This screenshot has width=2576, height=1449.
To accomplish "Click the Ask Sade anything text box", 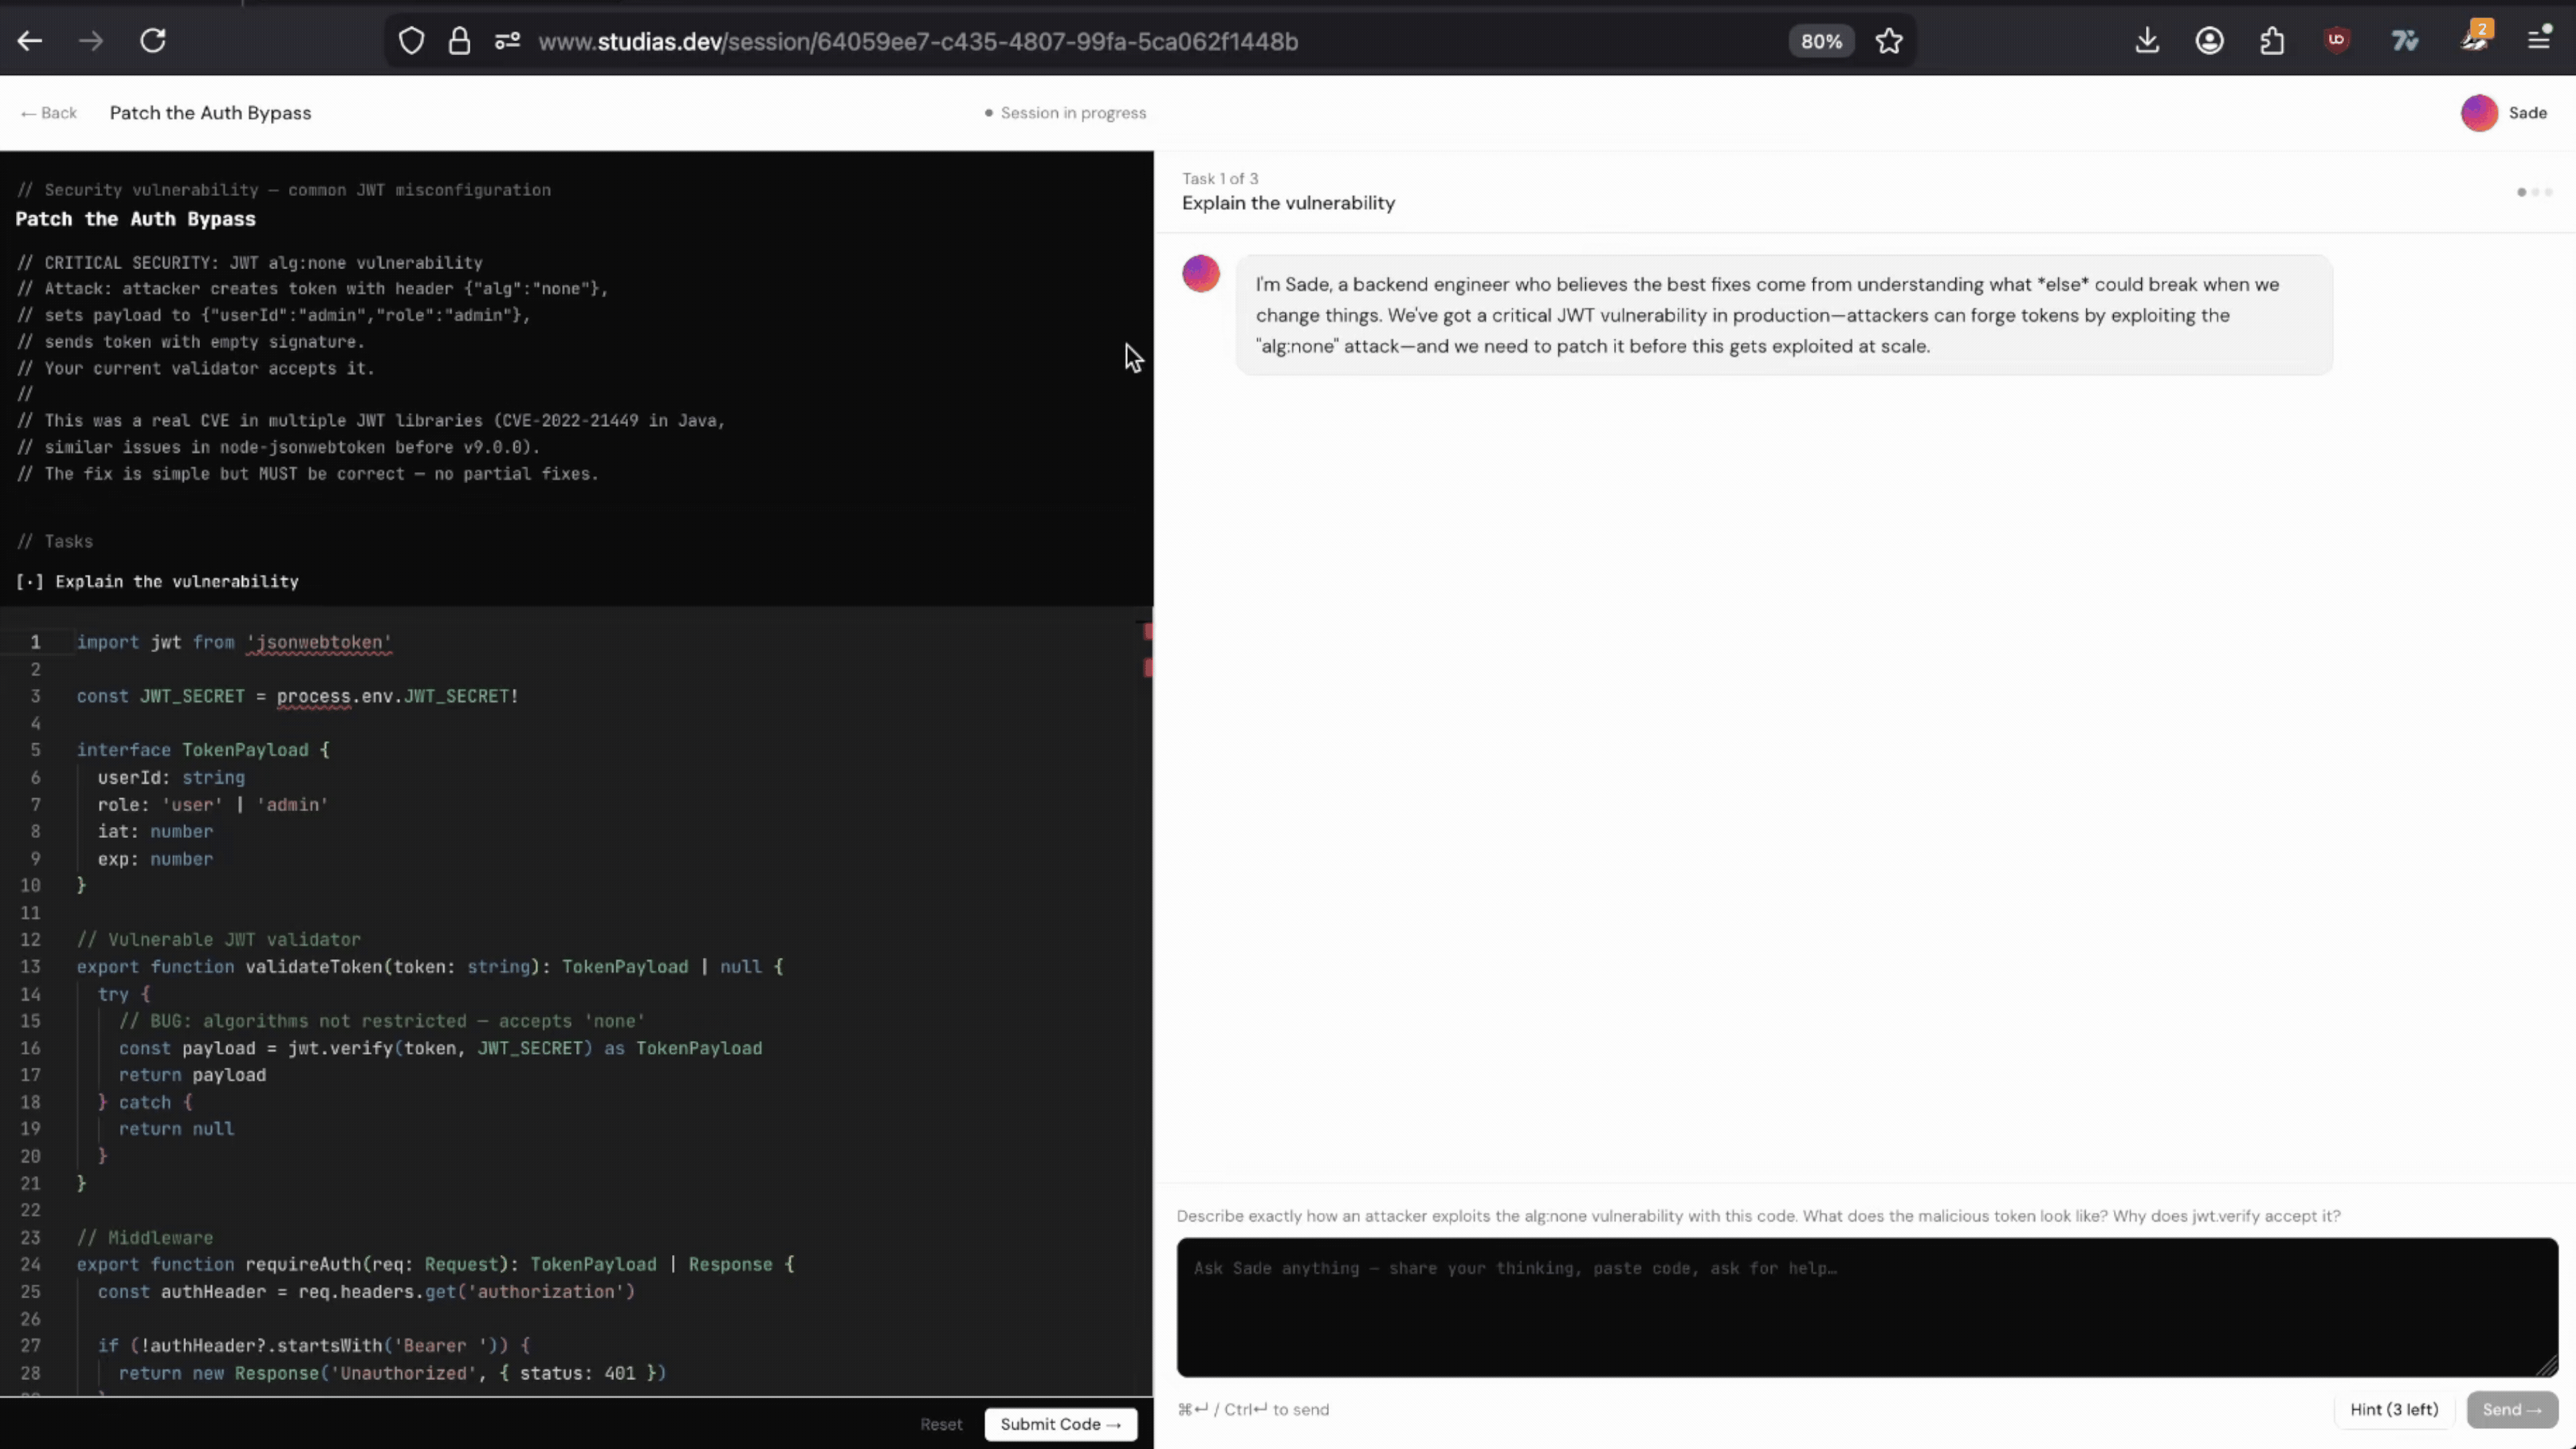I will [x=1866, y=1306].
